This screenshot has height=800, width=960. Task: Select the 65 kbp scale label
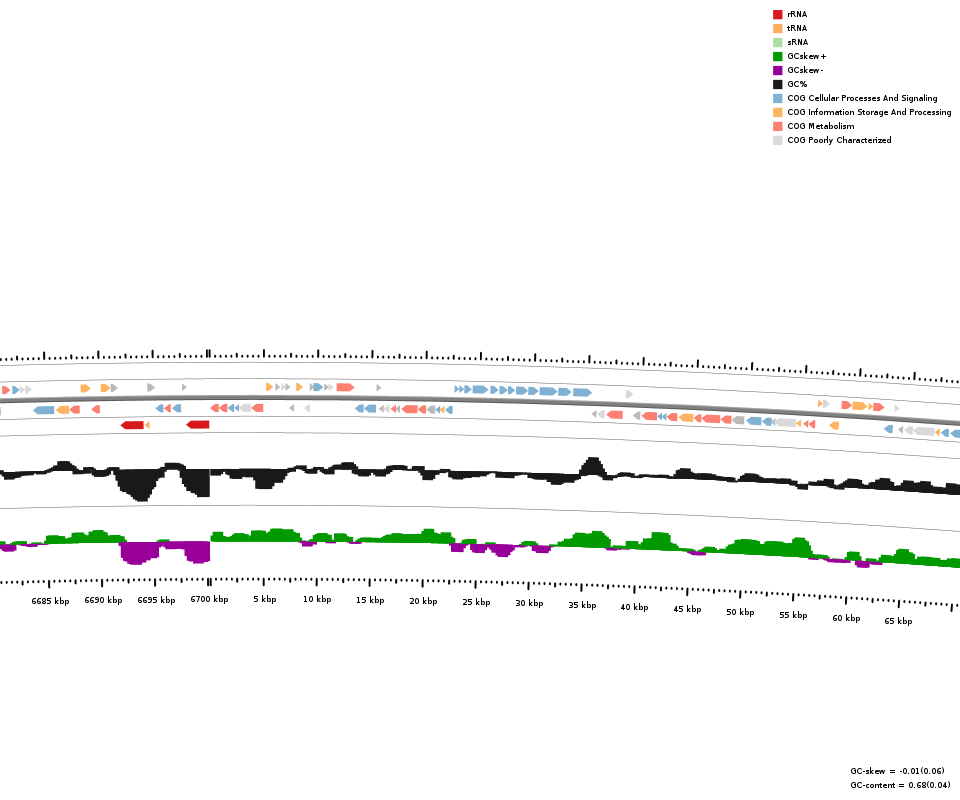pos(898,621)
